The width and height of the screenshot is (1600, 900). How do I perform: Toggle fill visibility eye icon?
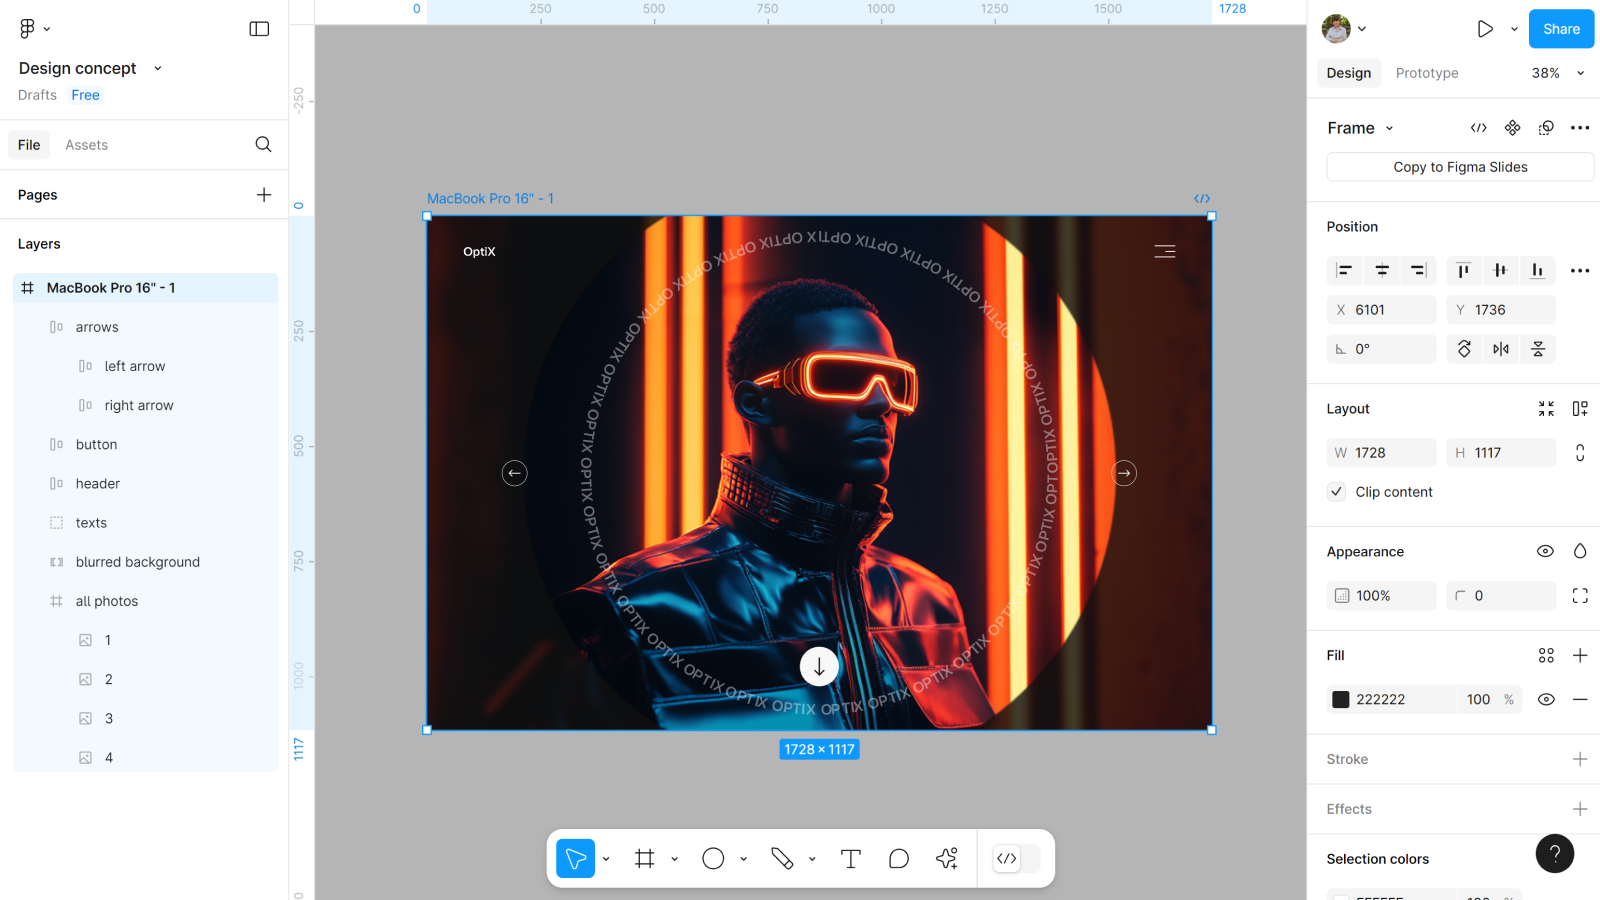tap(1546, 700)
